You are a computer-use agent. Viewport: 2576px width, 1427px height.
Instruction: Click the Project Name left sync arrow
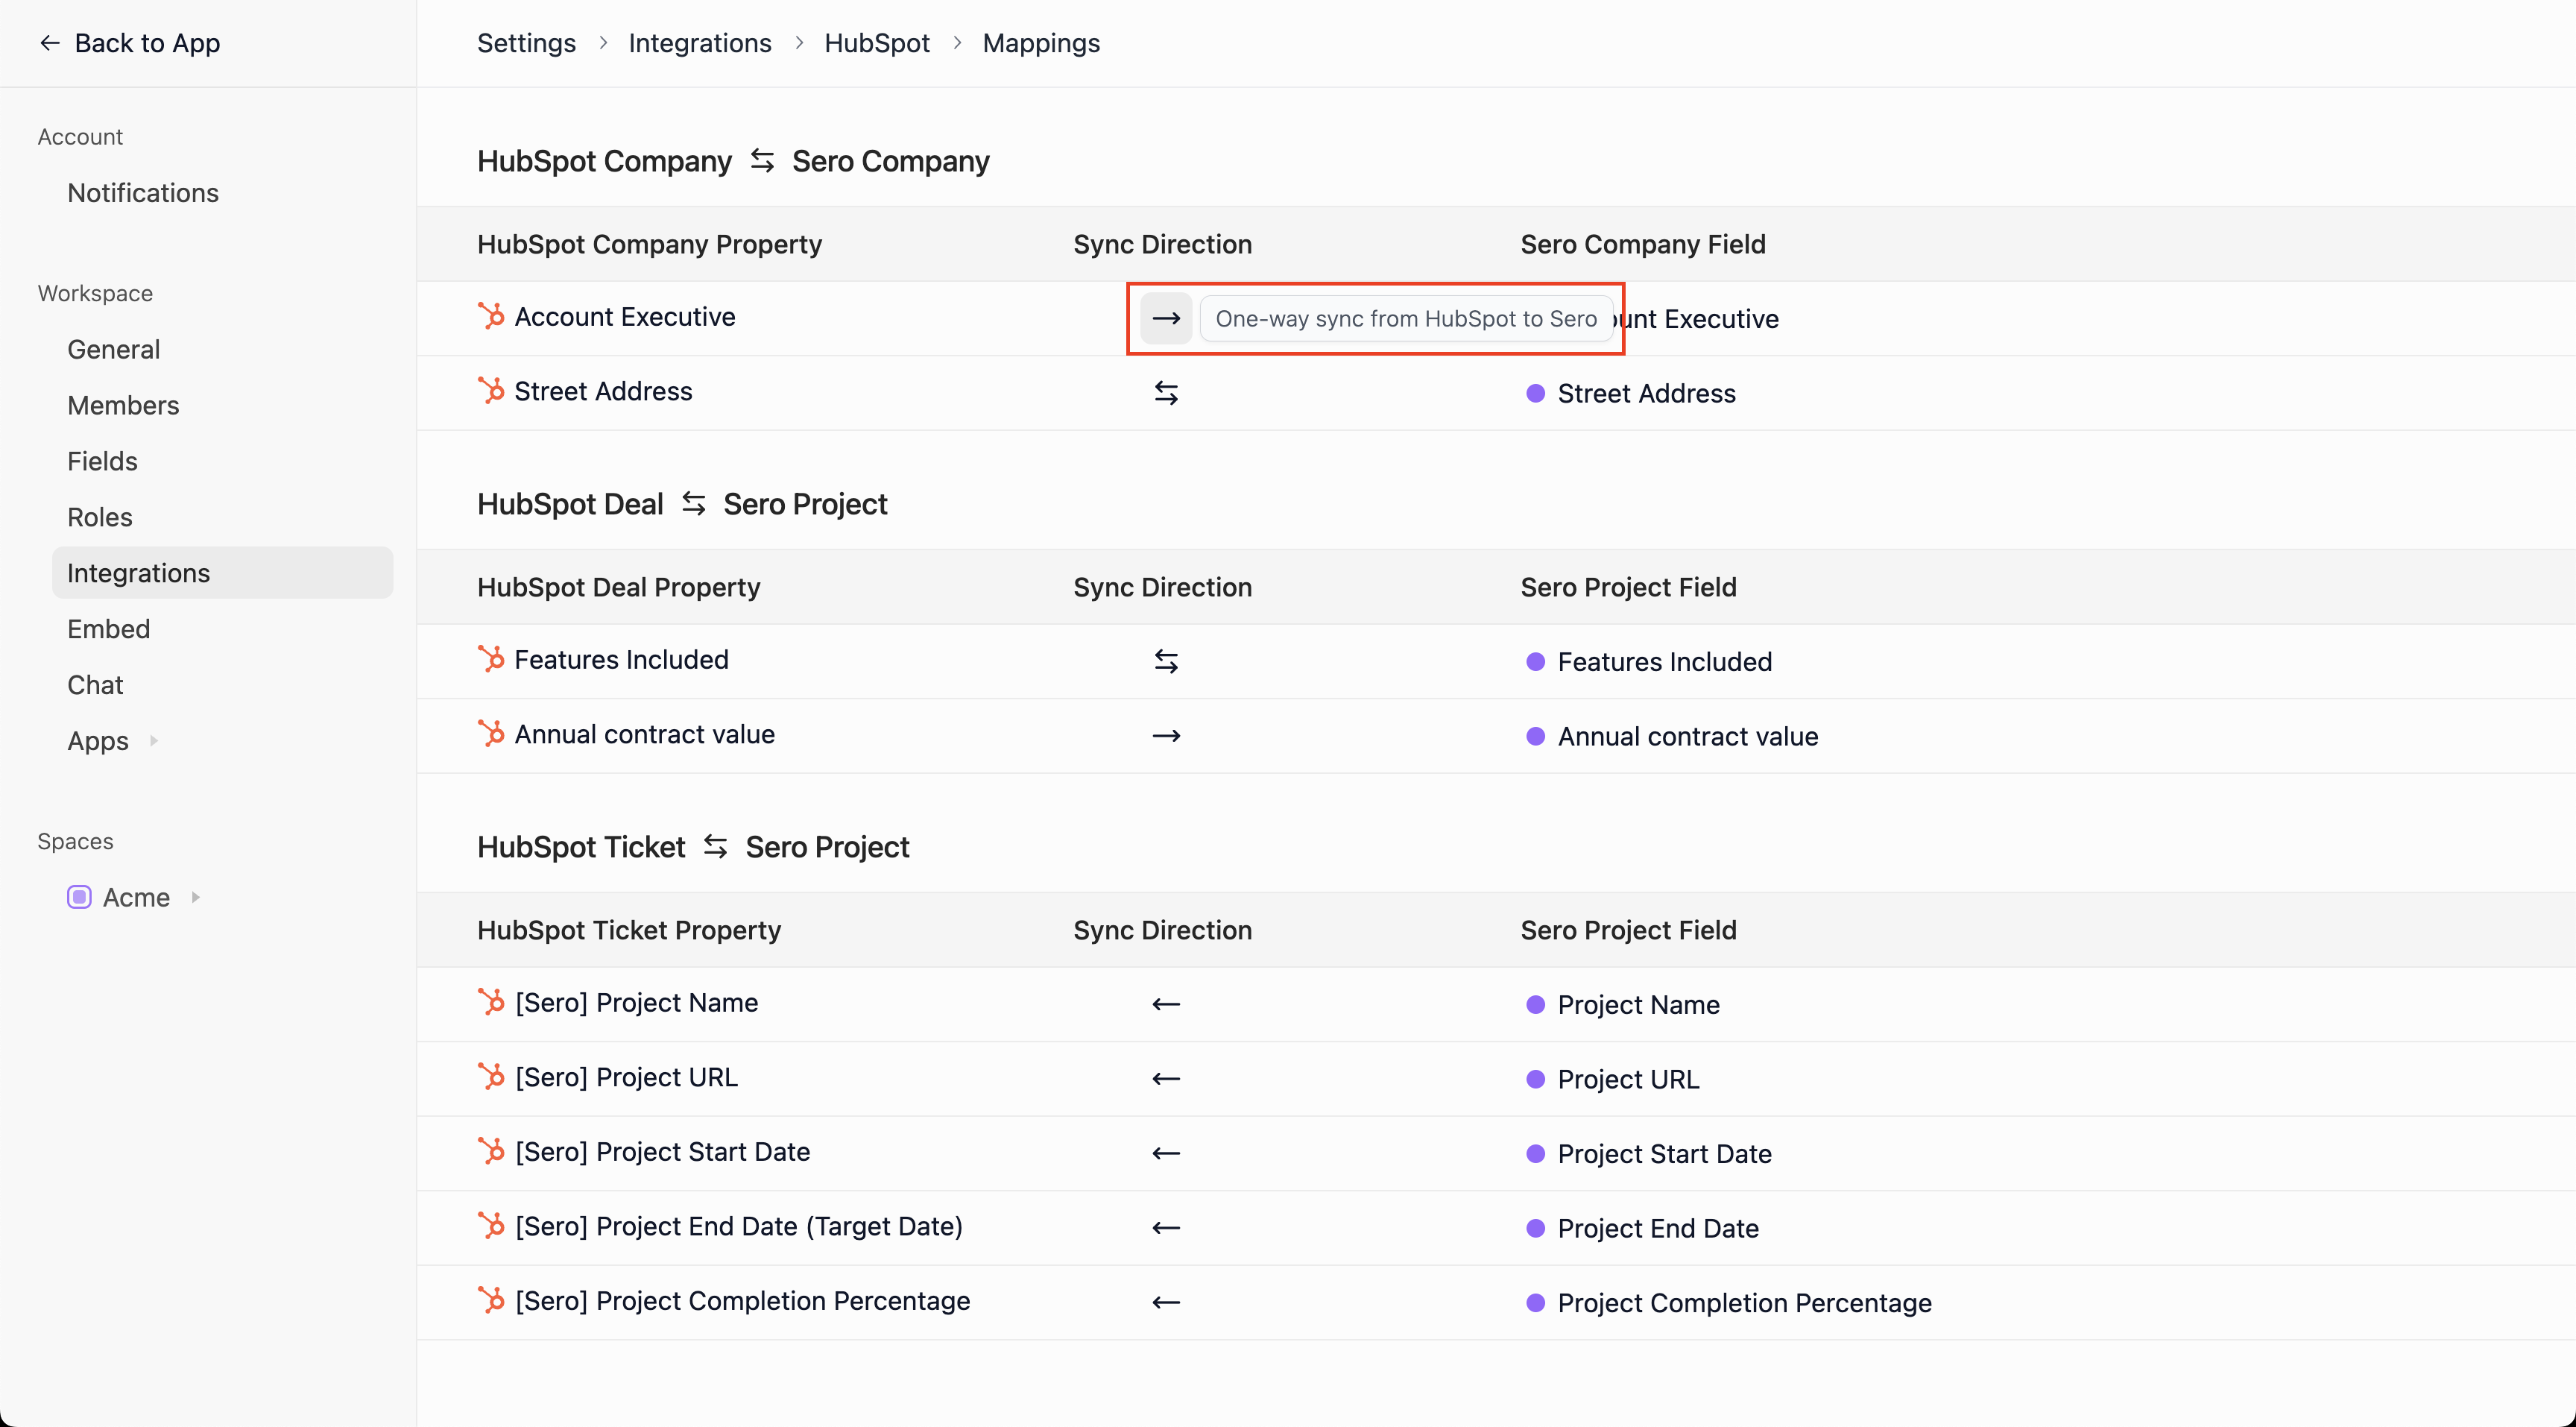click(x=1166, y=1004)
